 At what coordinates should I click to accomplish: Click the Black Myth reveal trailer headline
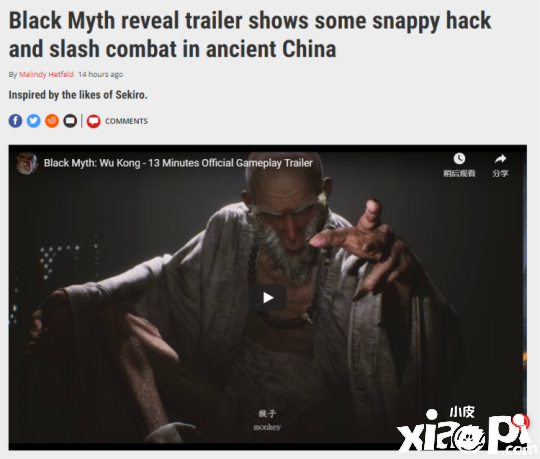pos(250,34)
